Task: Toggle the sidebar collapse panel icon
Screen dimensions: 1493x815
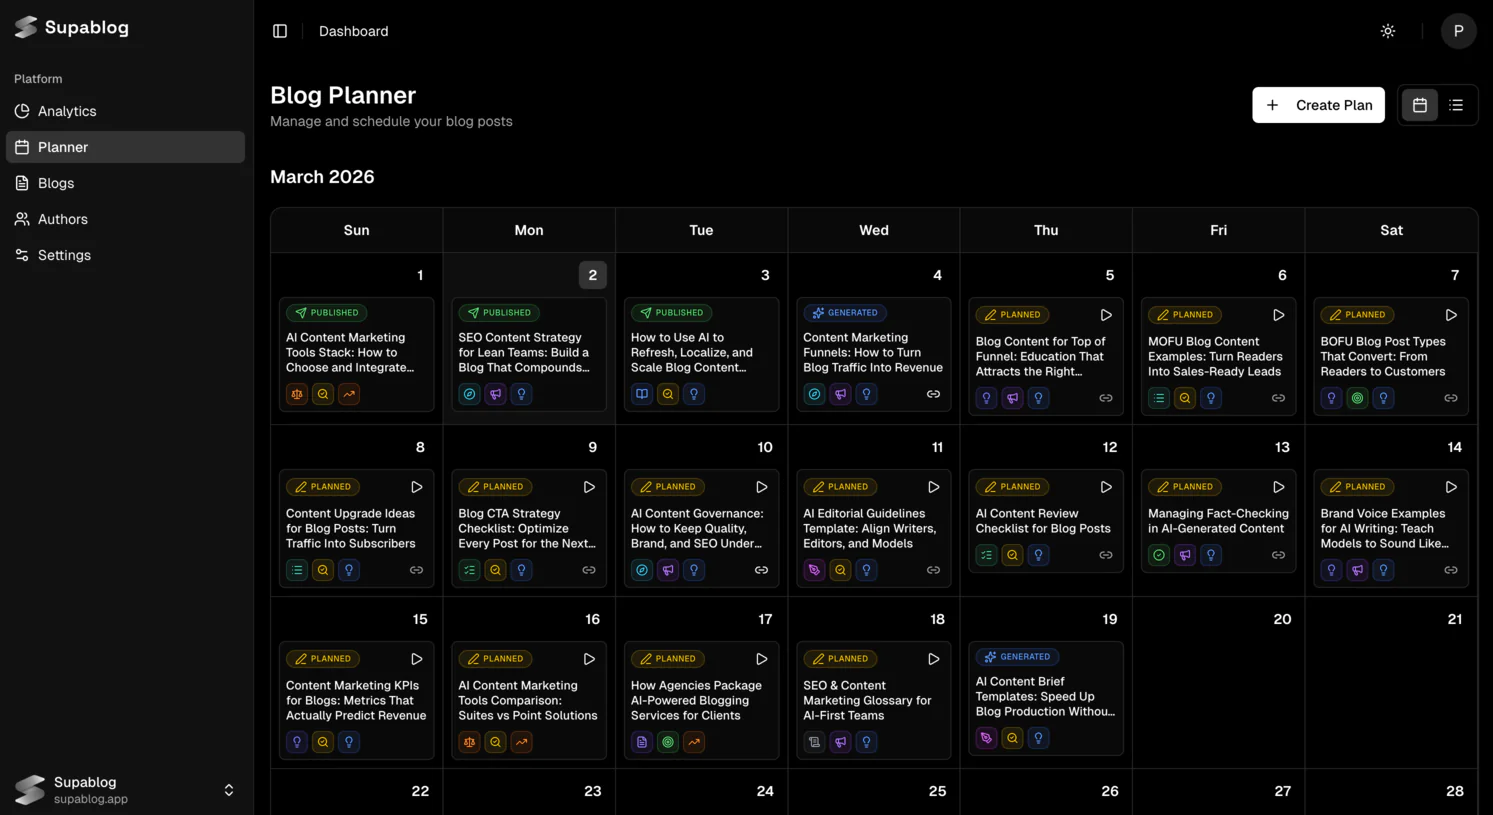Action: point(280,30)
